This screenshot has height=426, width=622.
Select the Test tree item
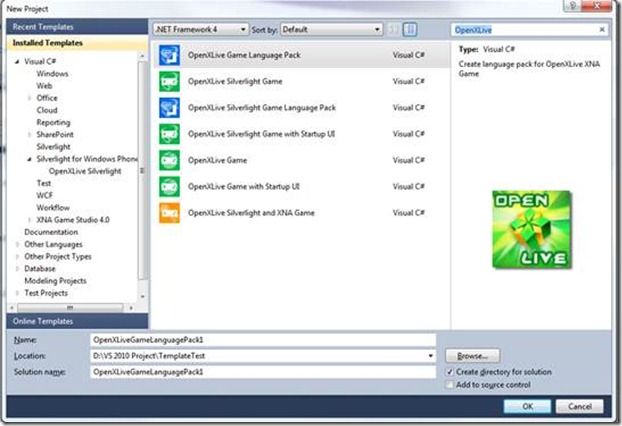pos(44,183)
